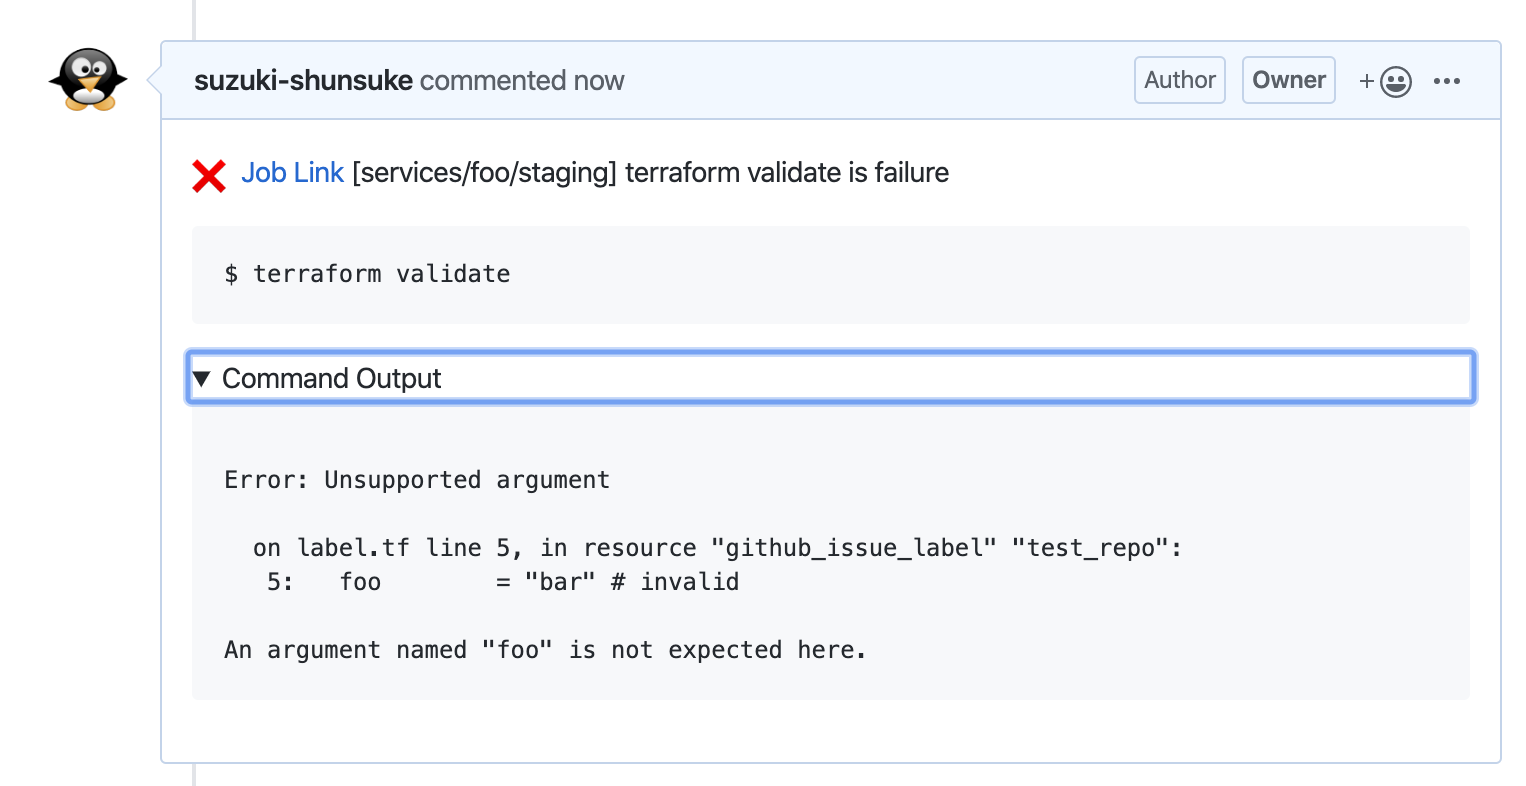Click "An argument named foo" message line
The height and width of the screenshot is (786, 1526).
click(545, 650)
